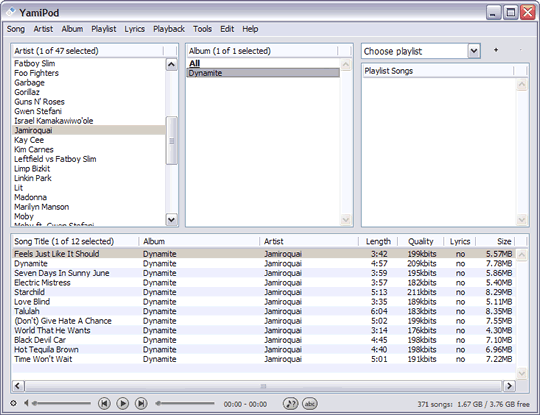Open the Lyrics menu

134,29
